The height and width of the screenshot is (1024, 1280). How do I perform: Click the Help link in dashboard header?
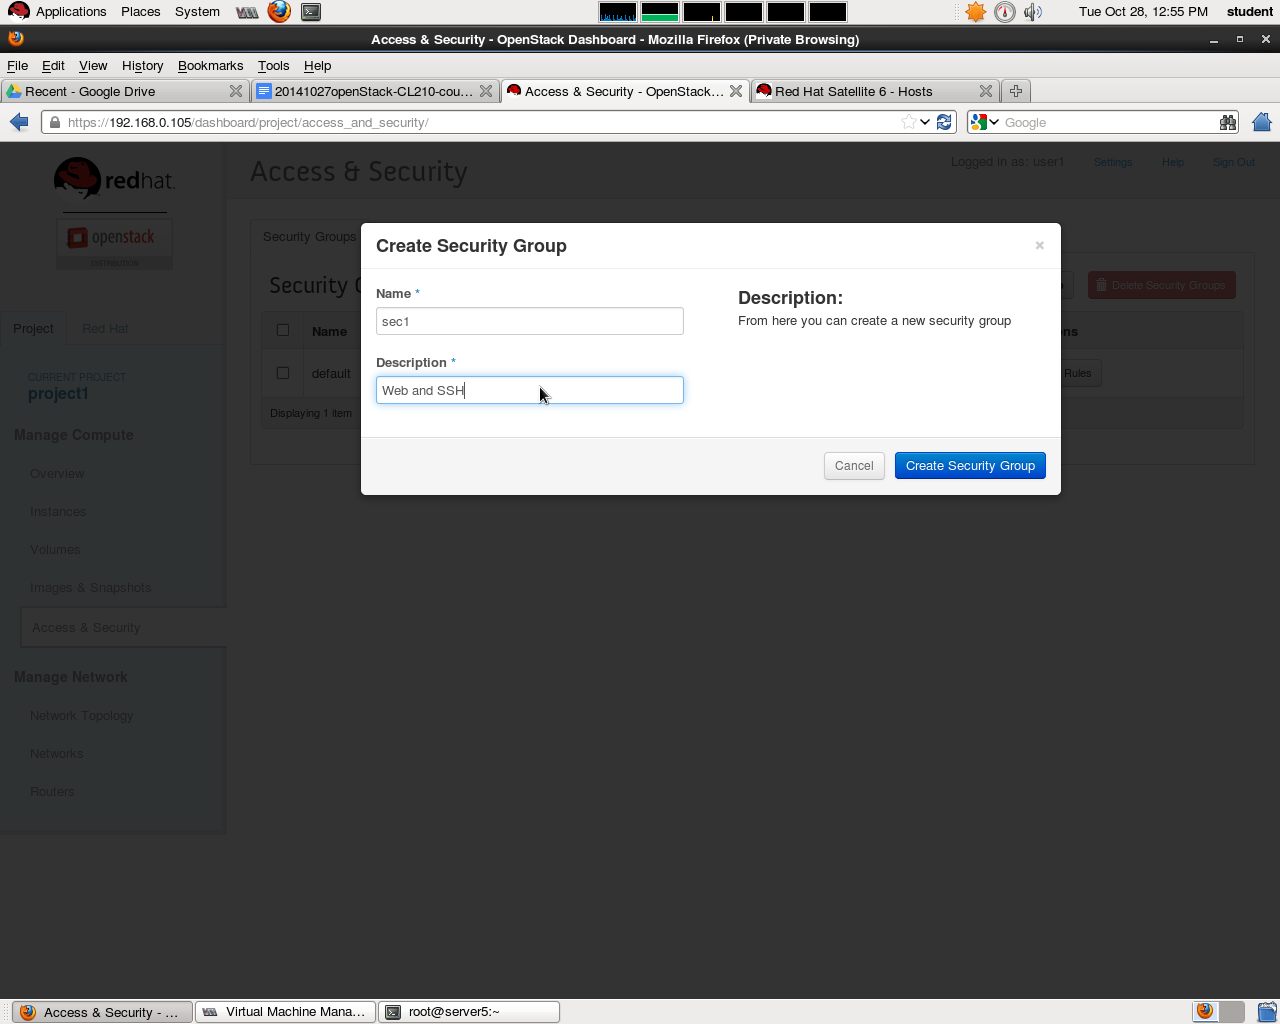tap(1173, 162)
